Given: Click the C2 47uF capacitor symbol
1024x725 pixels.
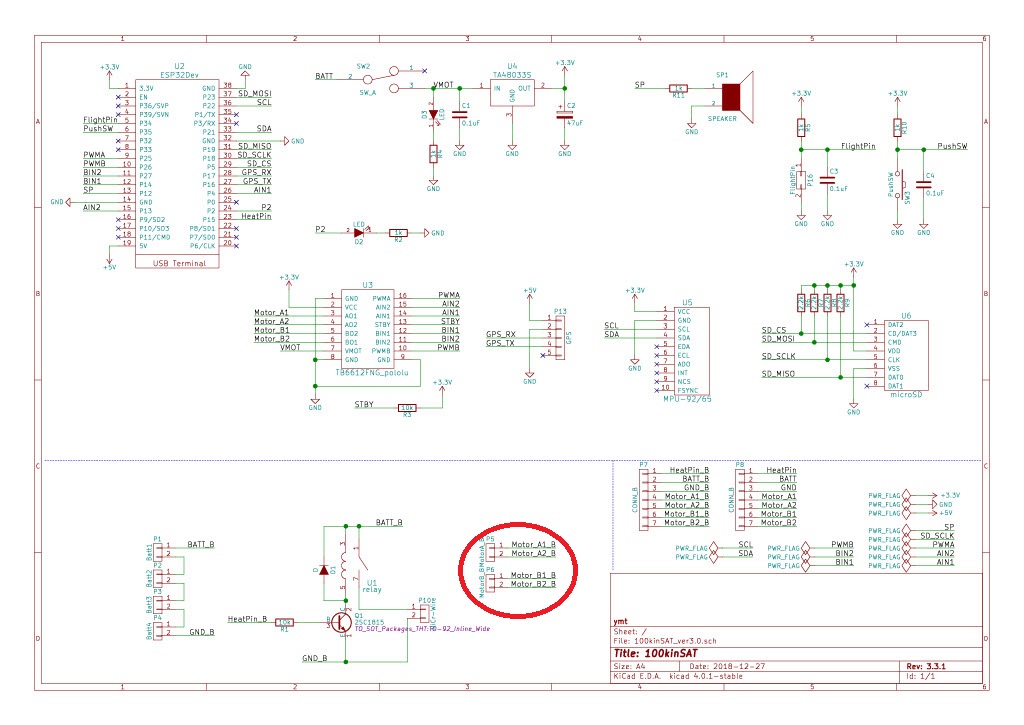Looking at the screenshot, I should tap(564, 111).
